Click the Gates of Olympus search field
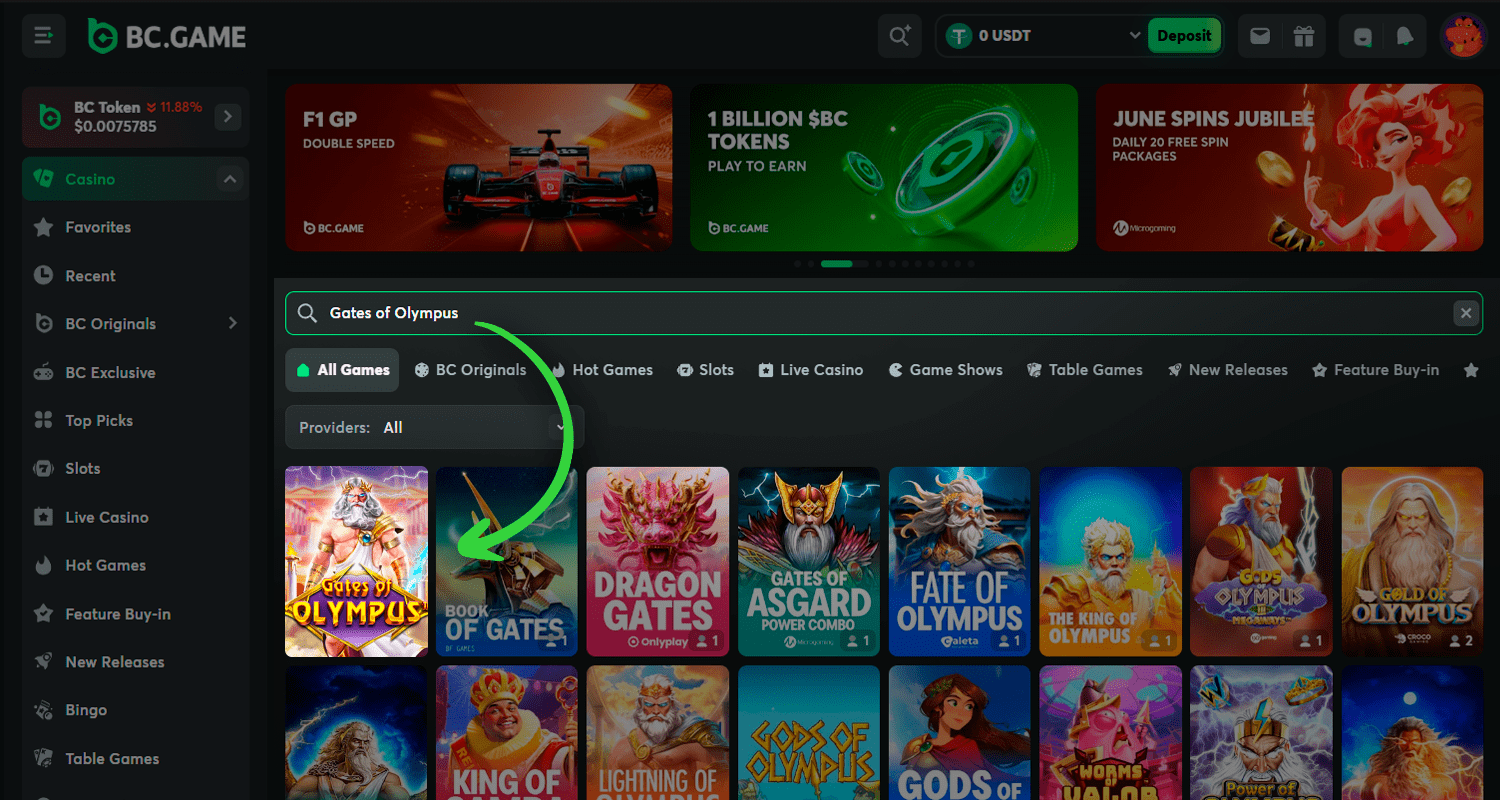Image resolution: width=1500 pixels, height=800 pixels. click(x=884, y=313)
